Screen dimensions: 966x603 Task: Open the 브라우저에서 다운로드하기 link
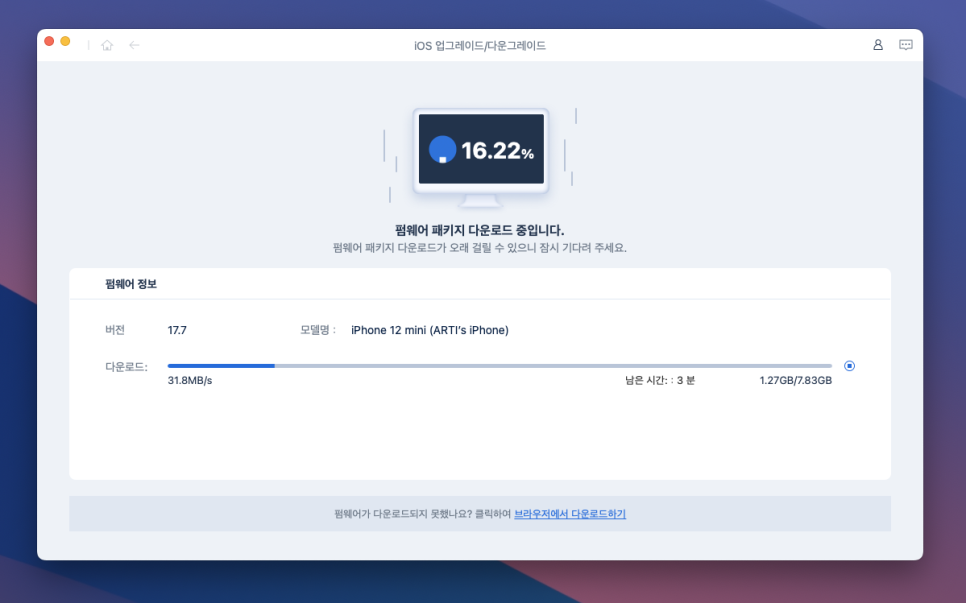[x=570, y=514]
